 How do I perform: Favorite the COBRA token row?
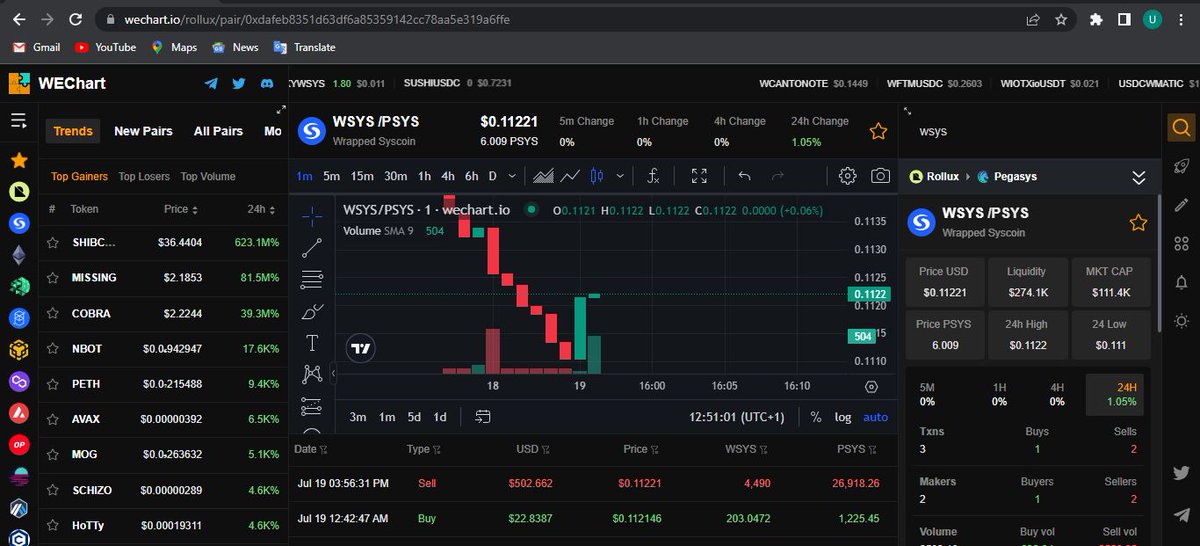coord(53,313)
